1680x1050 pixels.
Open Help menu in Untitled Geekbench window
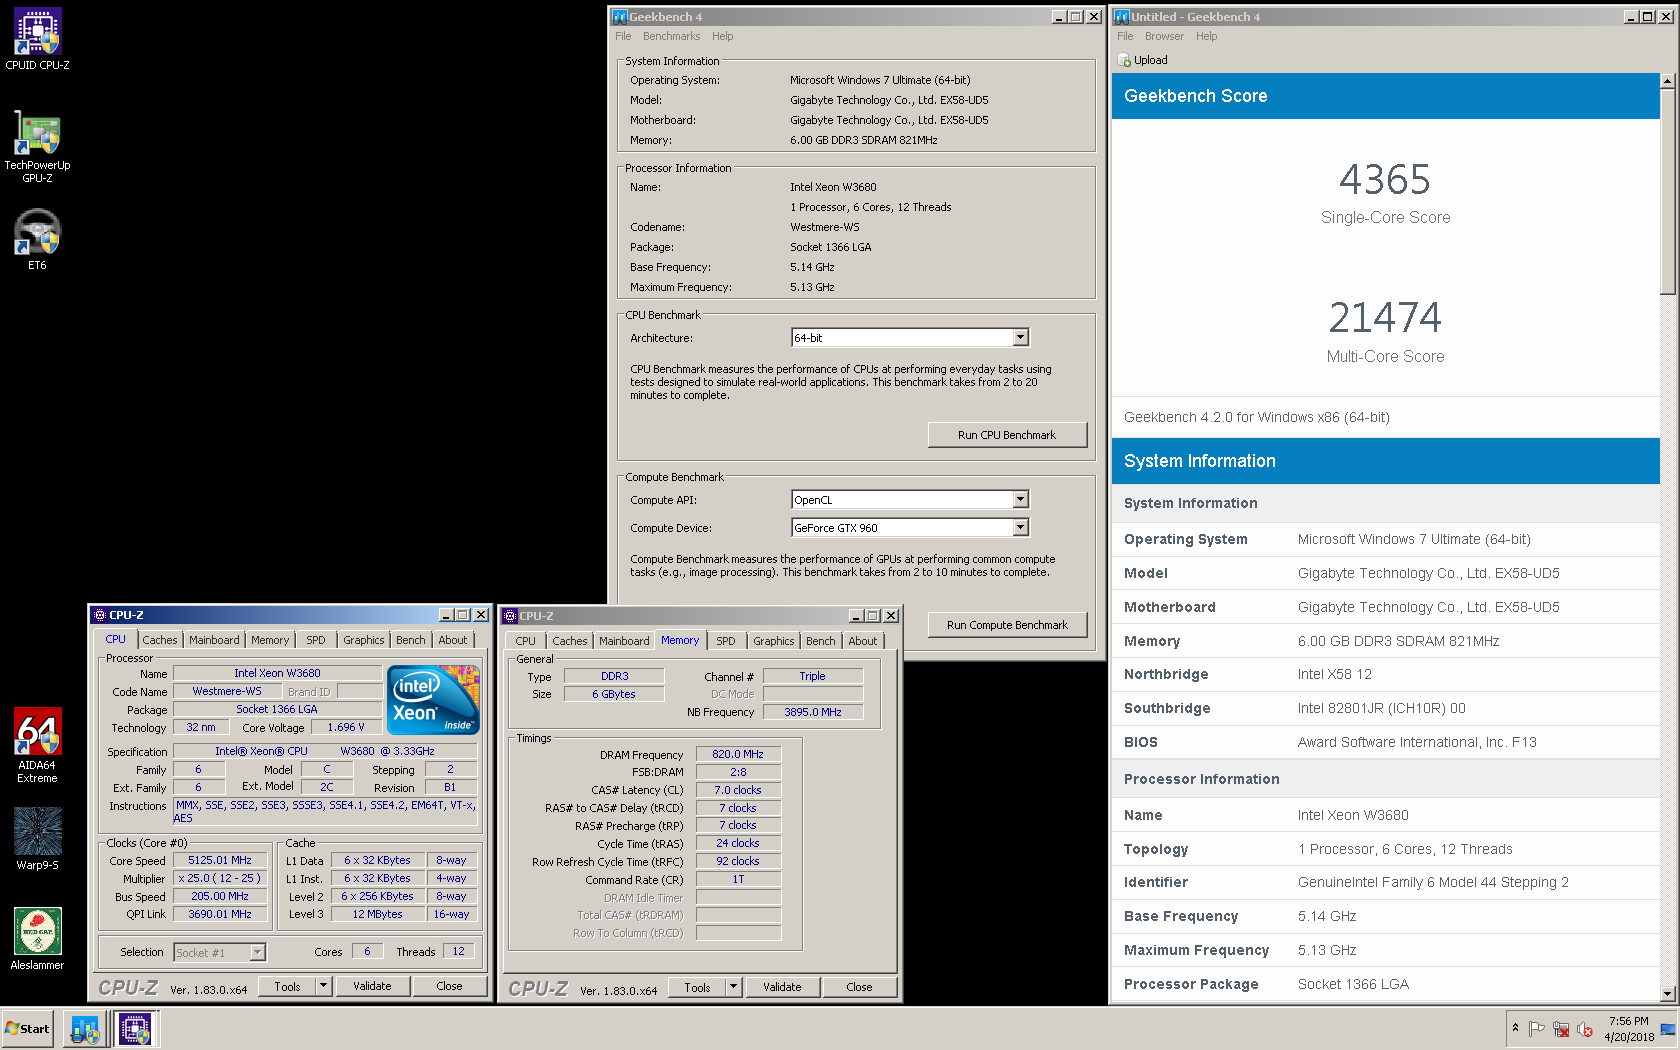pos(1207,36)
